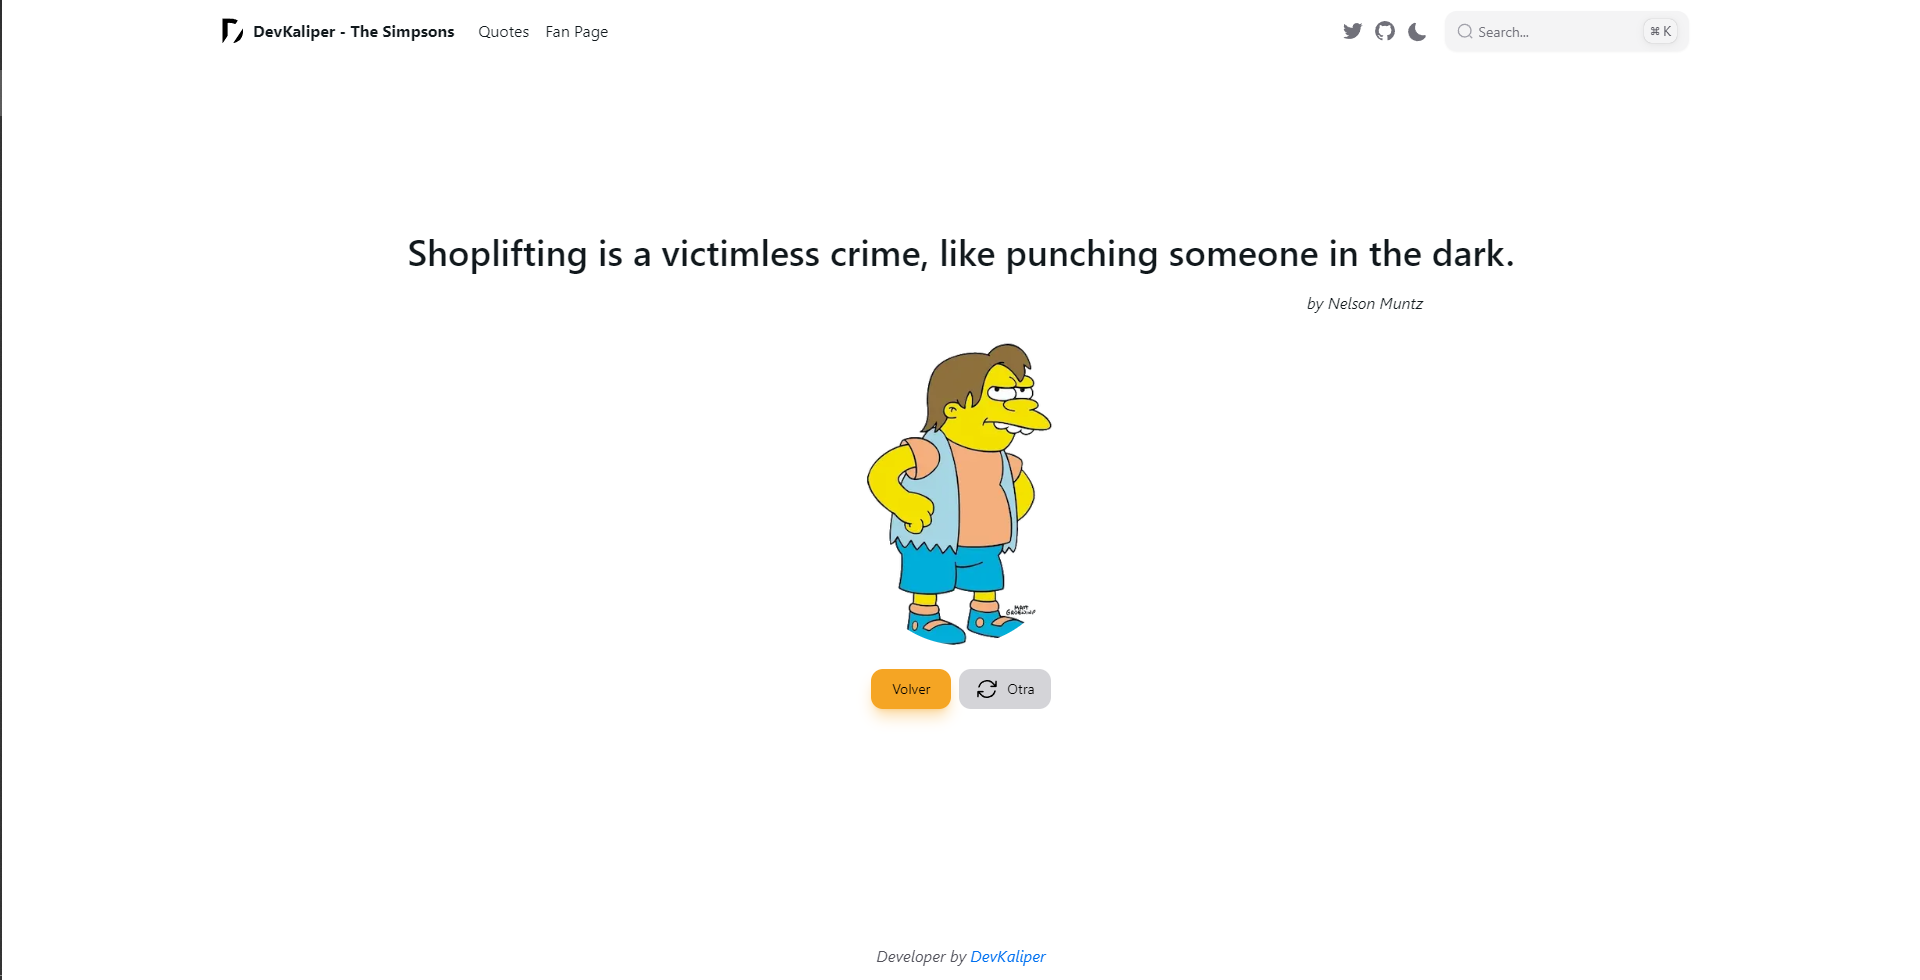Viewport: 1920px width, 980px height.
Task: Open the GitHub repository icon
Action: 1384,31
